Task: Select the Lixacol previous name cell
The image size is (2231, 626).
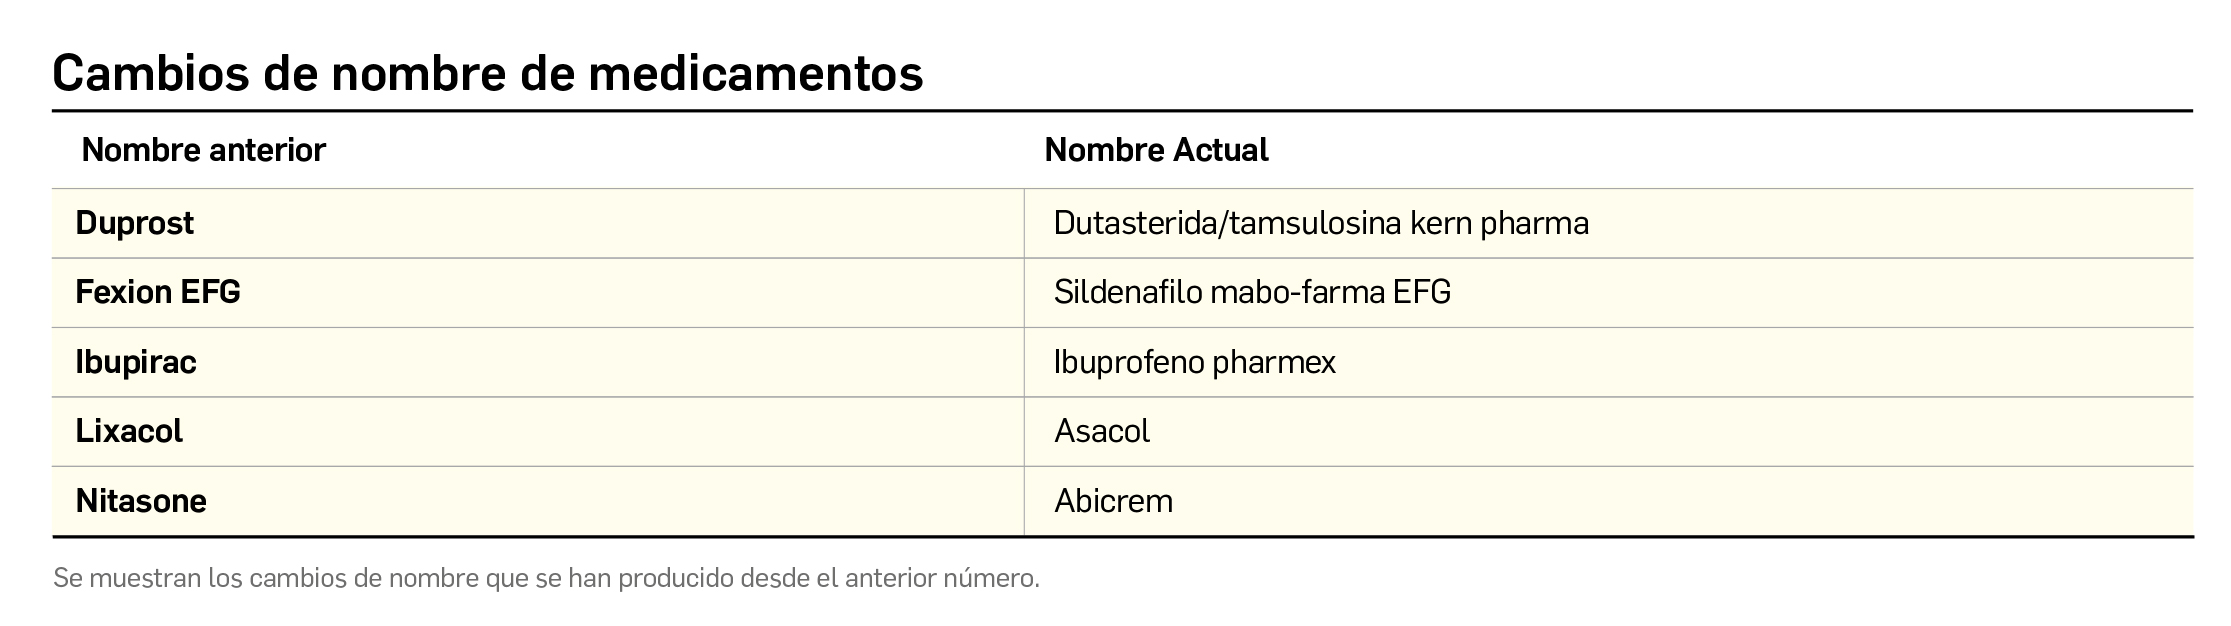Action: pos(129,431)
